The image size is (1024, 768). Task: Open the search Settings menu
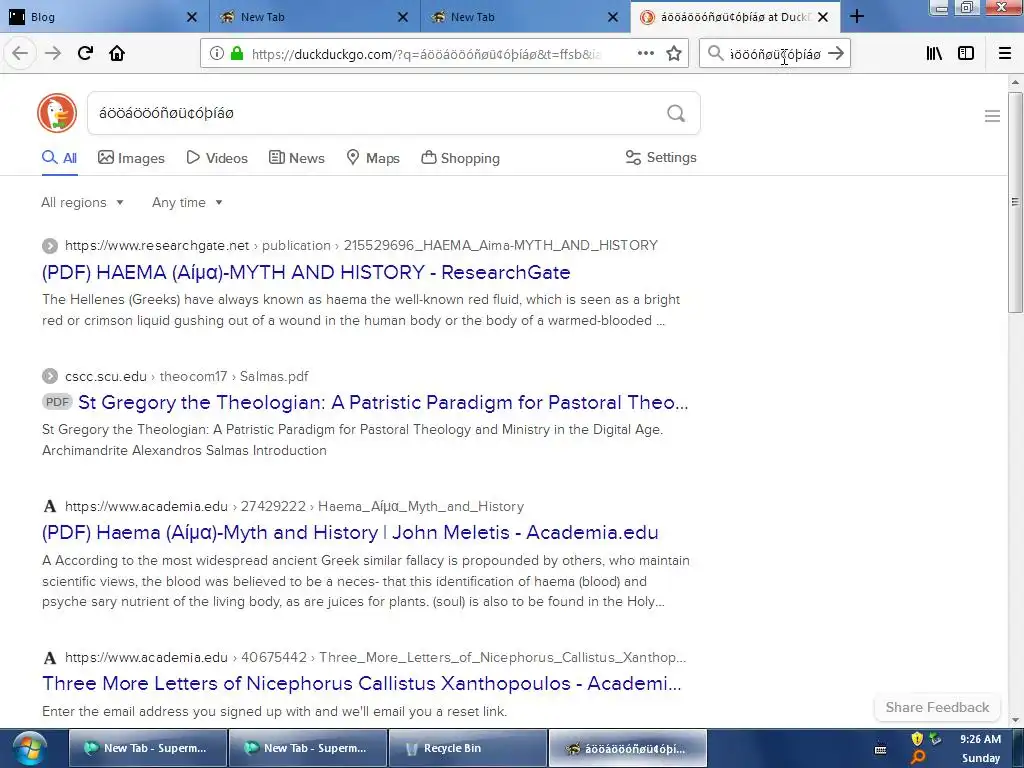pyautogui.click(x=661, y=158)
